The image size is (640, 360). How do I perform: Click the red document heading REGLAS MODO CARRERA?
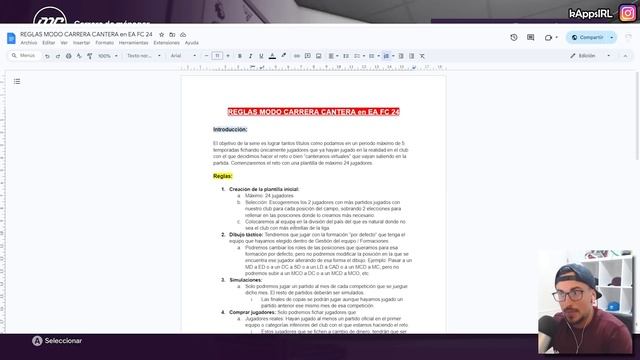(x=313, y=112)
